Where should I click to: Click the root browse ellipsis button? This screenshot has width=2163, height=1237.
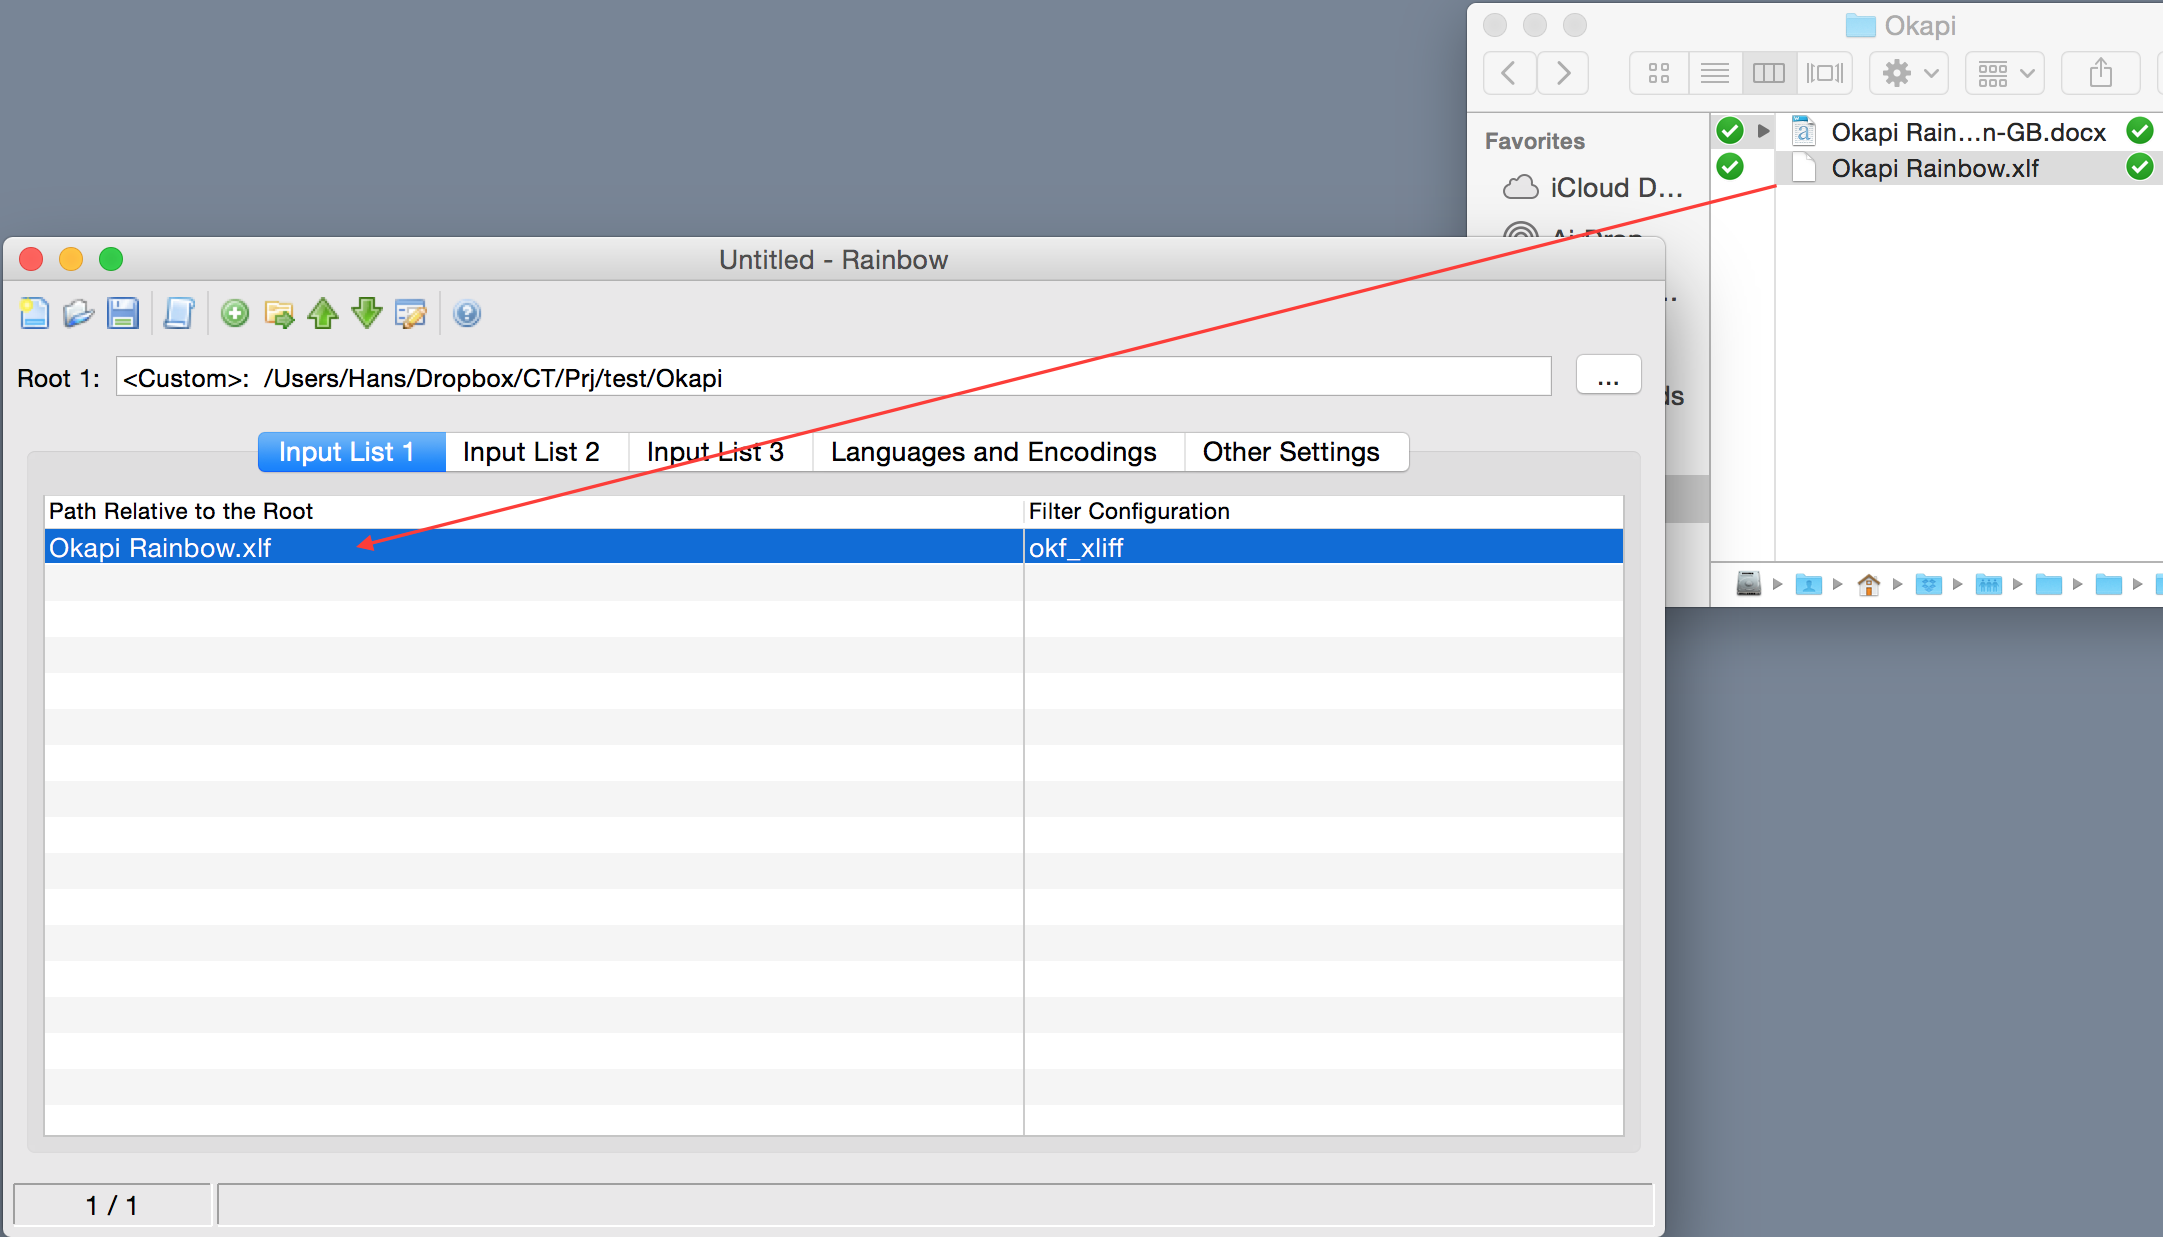(x=1608, y=377)
